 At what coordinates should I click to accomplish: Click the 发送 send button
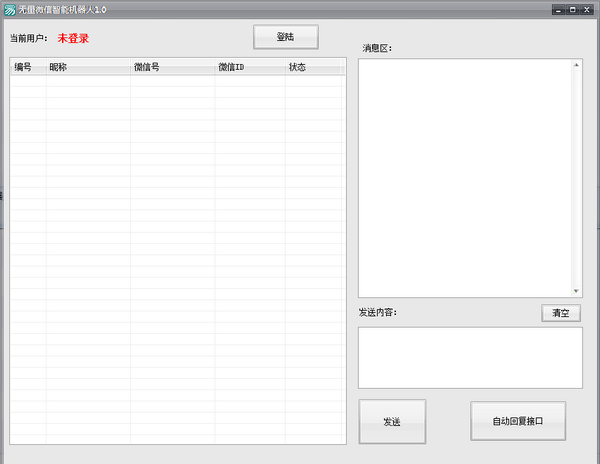[x=392, y=422]
